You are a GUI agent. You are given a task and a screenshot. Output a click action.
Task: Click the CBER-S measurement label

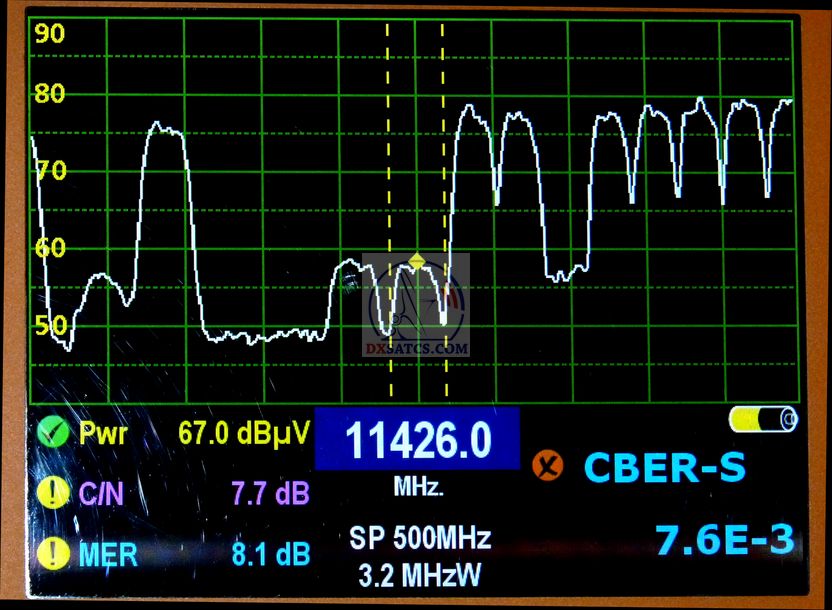[664, 467]
